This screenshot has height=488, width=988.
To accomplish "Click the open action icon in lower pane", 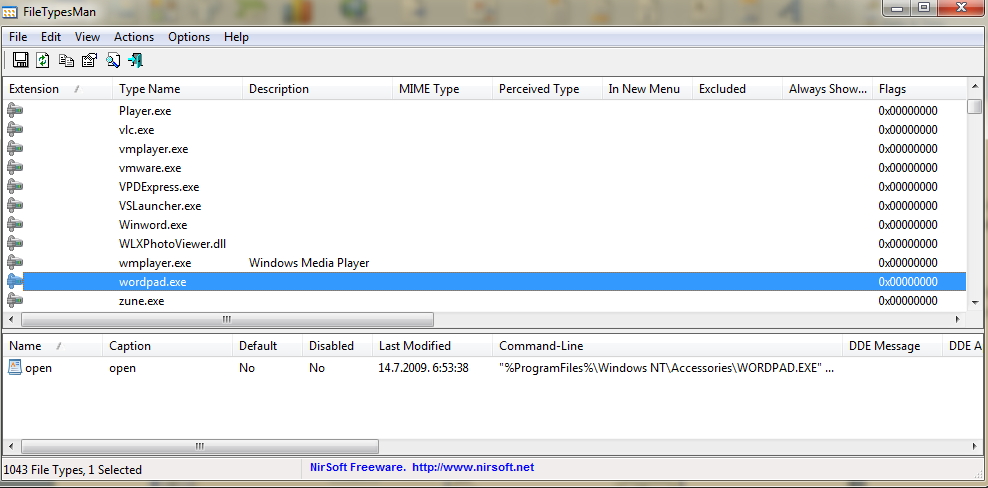I will pyautogui.click(x=15, y=367).
